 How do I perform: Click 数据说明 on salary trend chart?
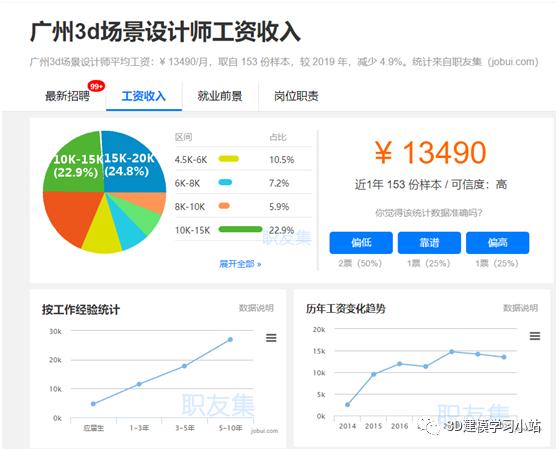click(x=520, y=308)
